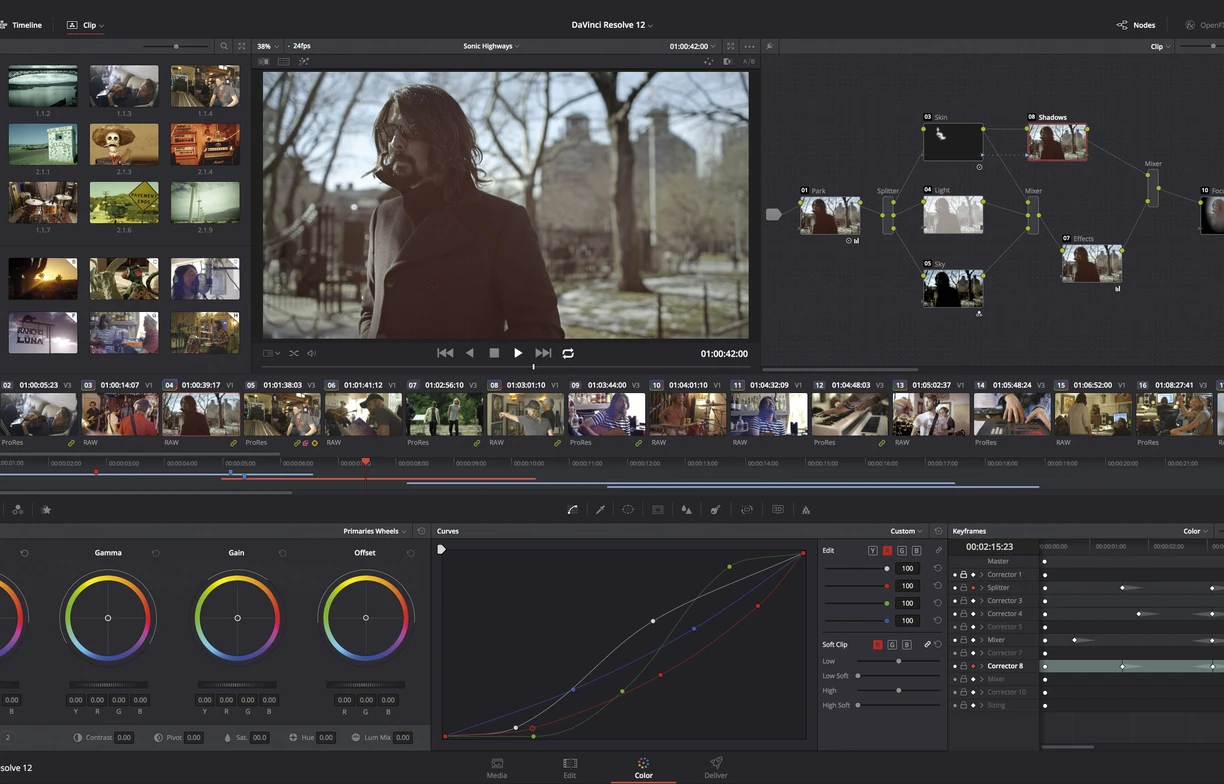Expand the Corrector 3 keyframe track
This screenshot has height=784, width=1224.
(x=982, y=601)
